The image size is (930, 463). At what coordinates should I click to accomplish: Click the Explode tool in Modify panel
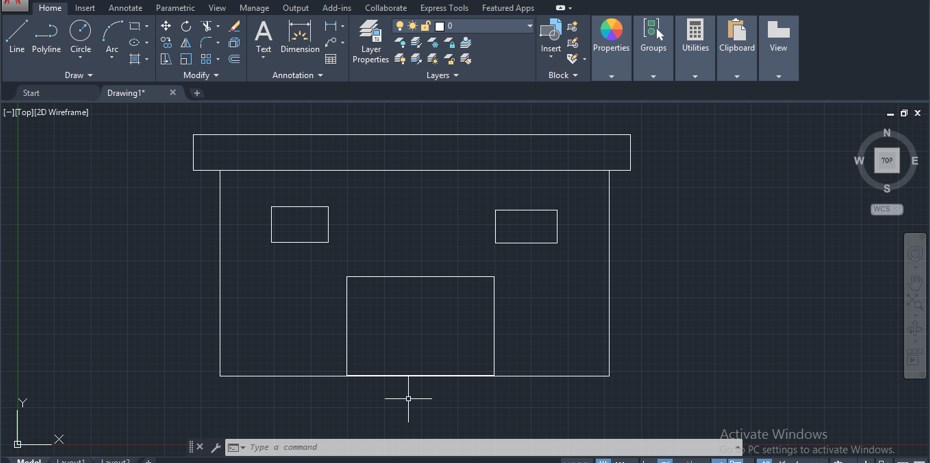234,43
